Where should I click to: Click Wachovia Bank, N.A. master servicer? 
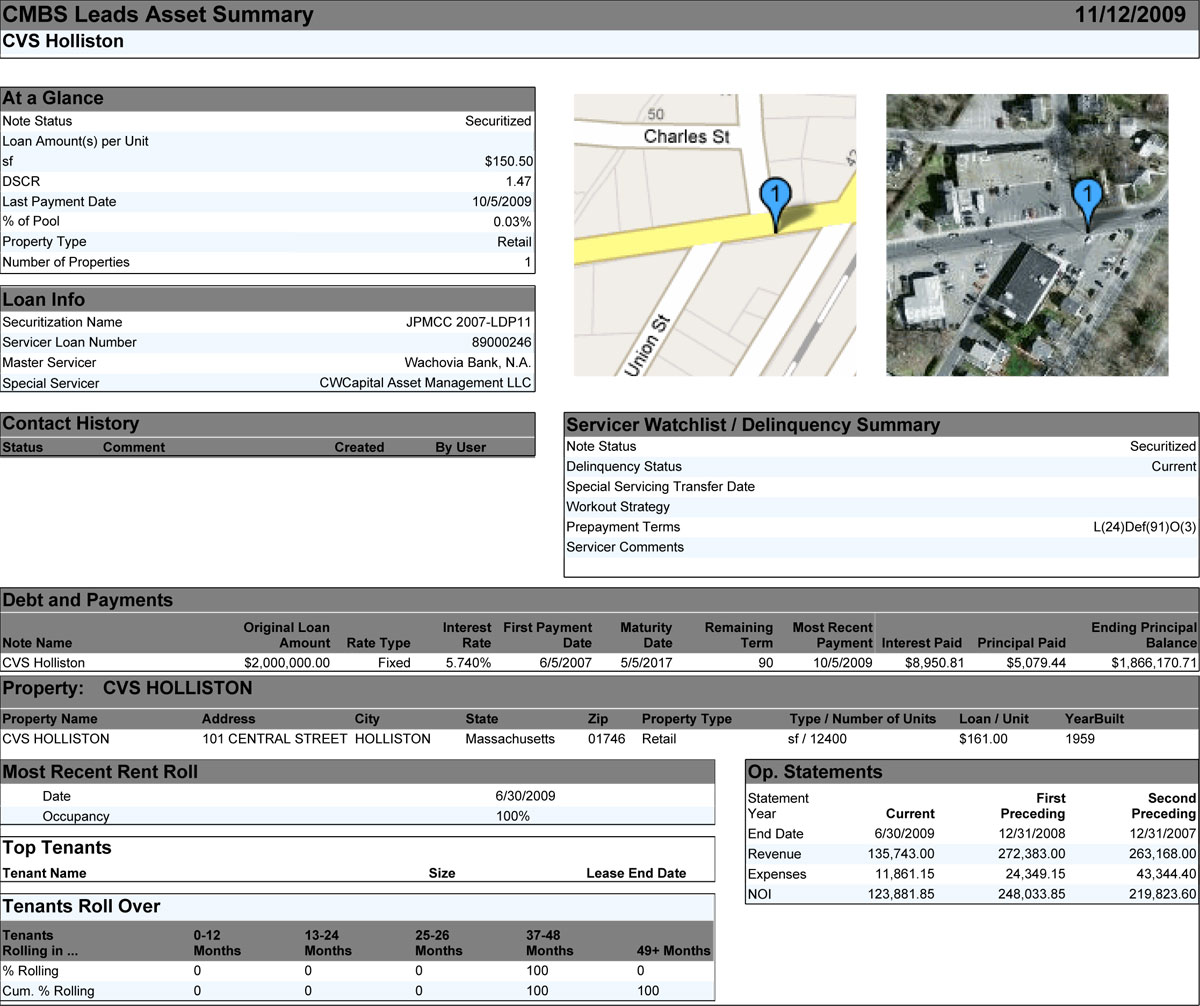pos(468,362)
